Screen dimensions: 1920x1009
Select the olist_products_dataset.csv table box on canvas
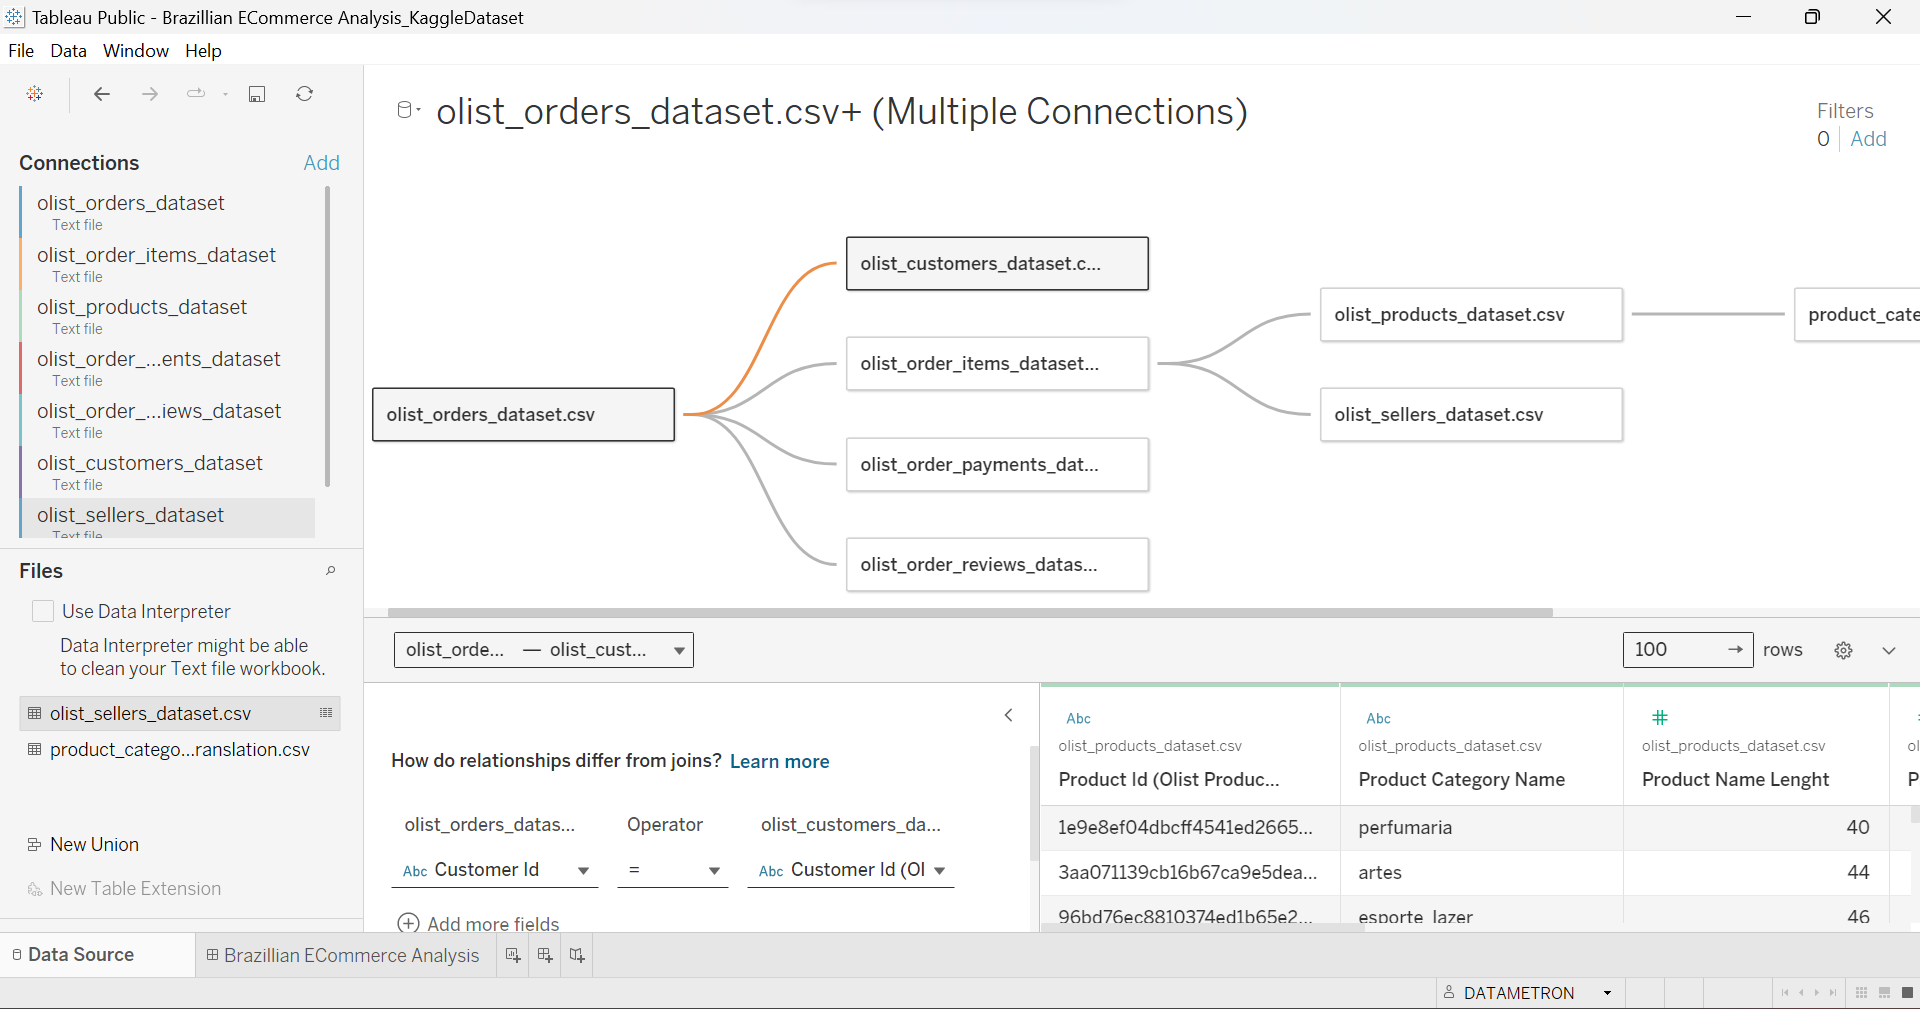coord(1471,314)
